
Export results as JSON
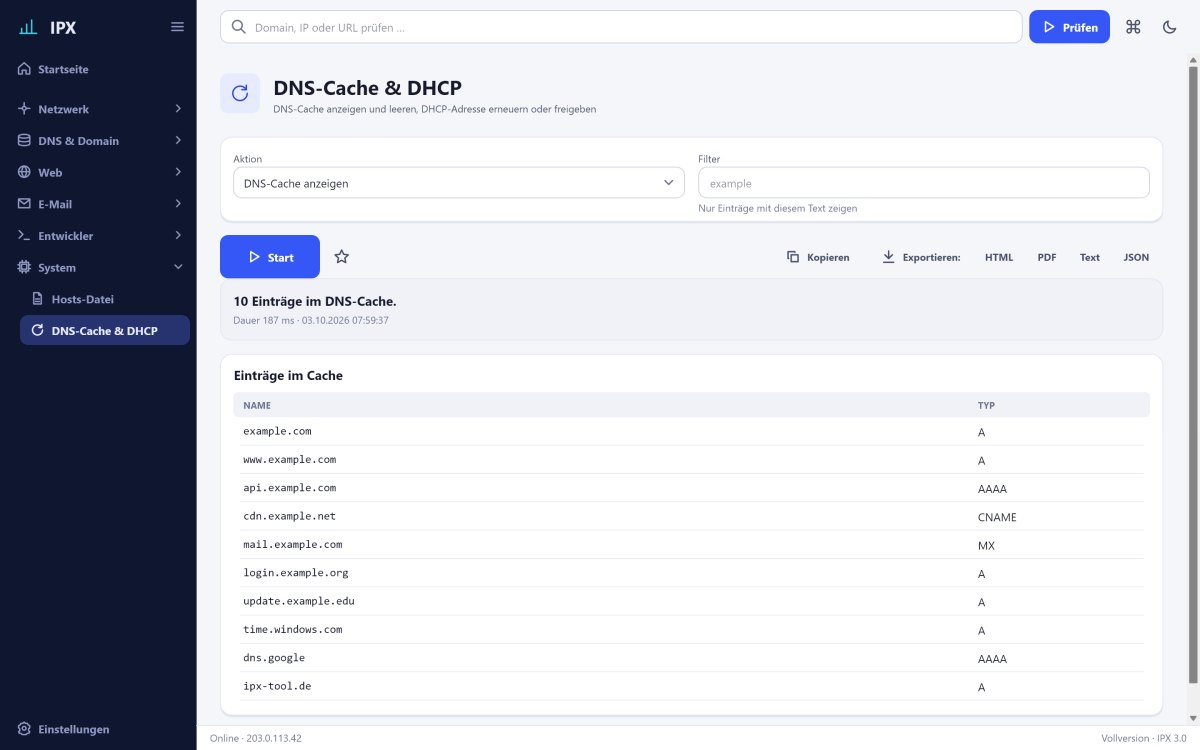1136,257
